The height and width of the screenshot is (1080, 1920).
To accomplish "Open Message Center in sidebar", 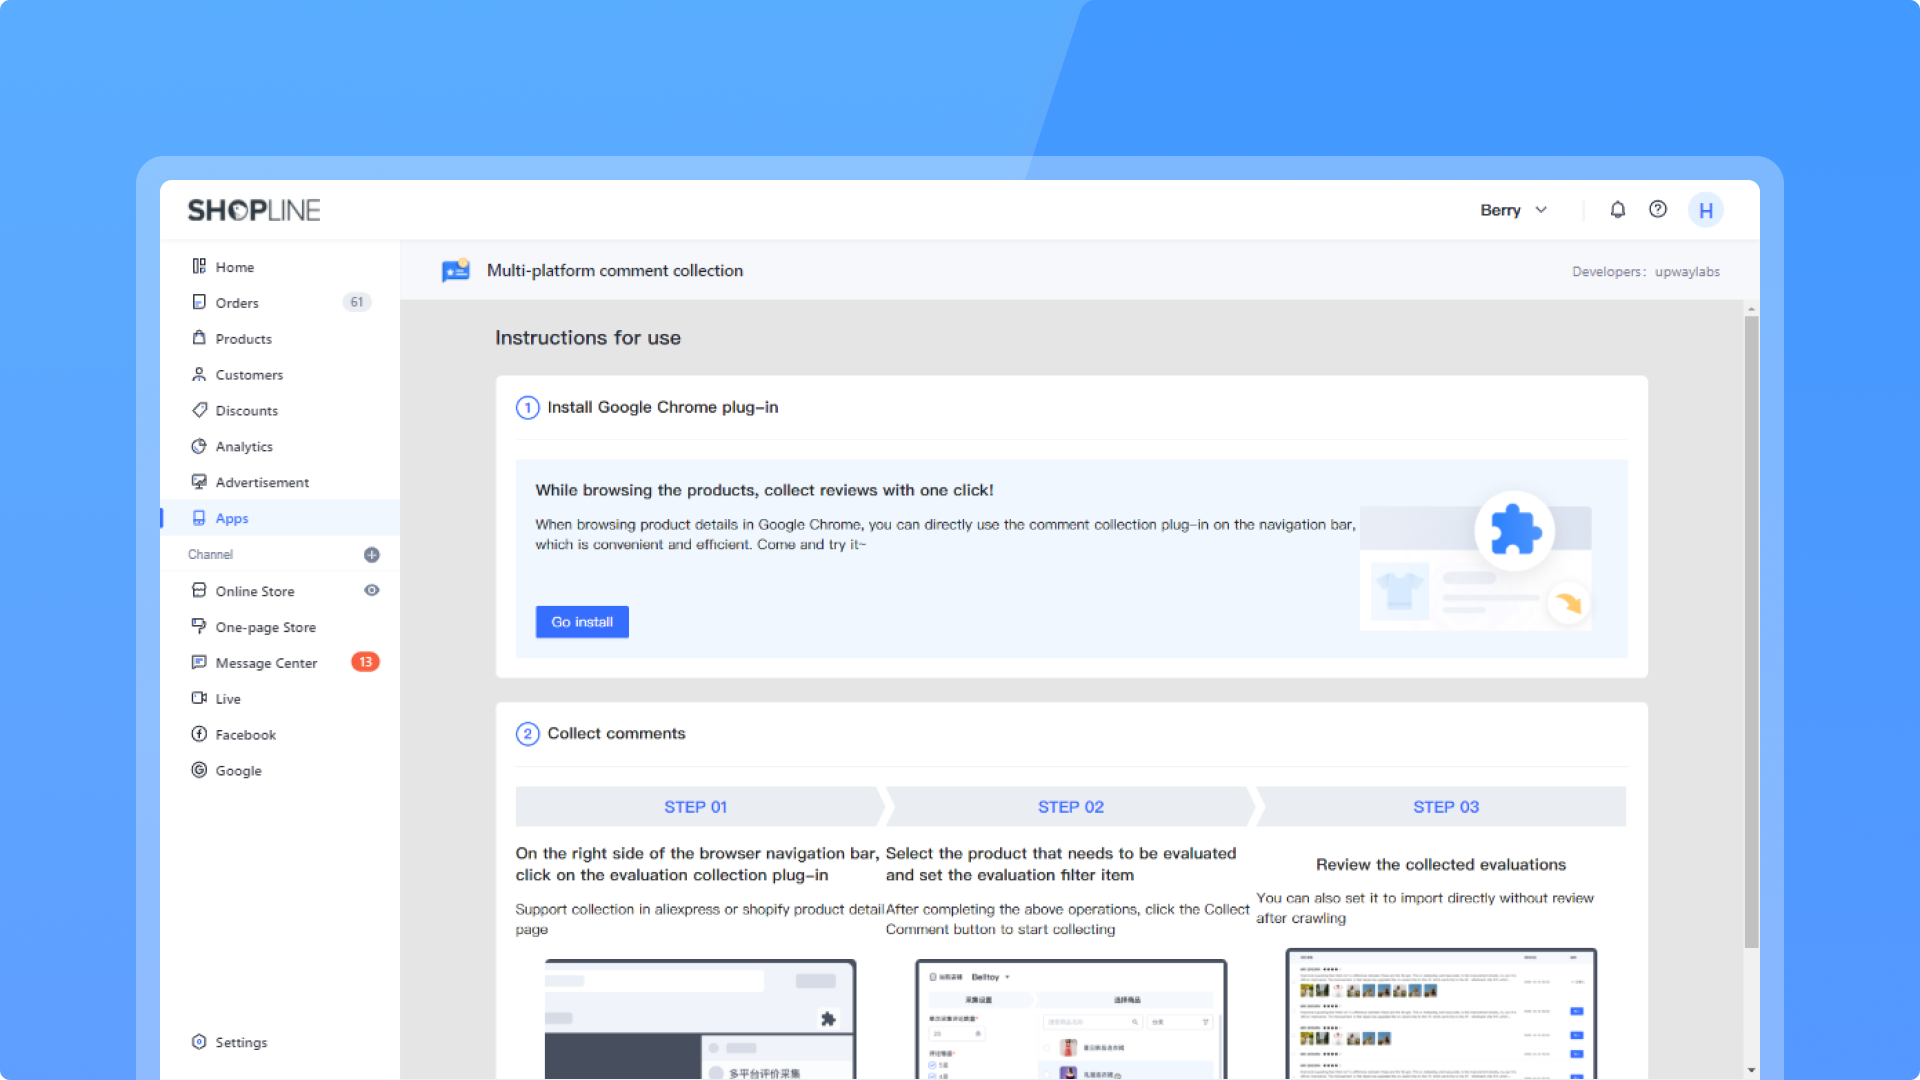I will point(266,663).
